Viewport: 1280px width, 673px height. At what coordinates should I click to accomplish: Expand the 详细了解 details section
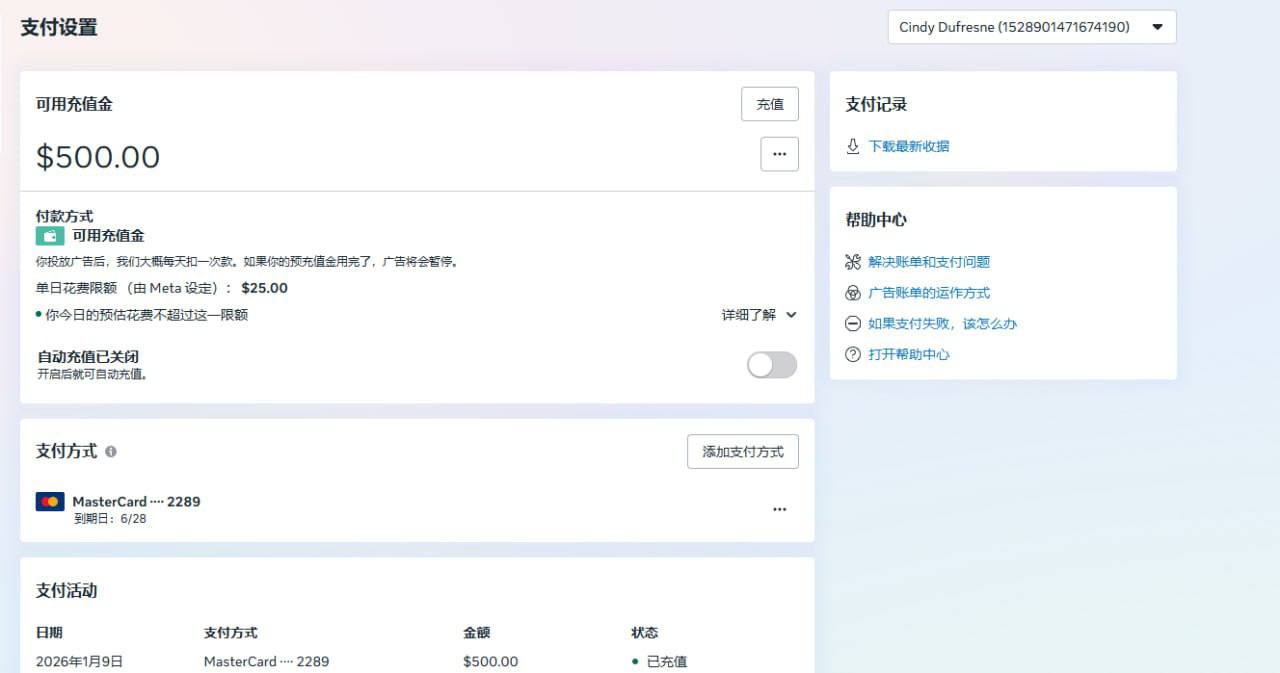click(x=759, y=315)
